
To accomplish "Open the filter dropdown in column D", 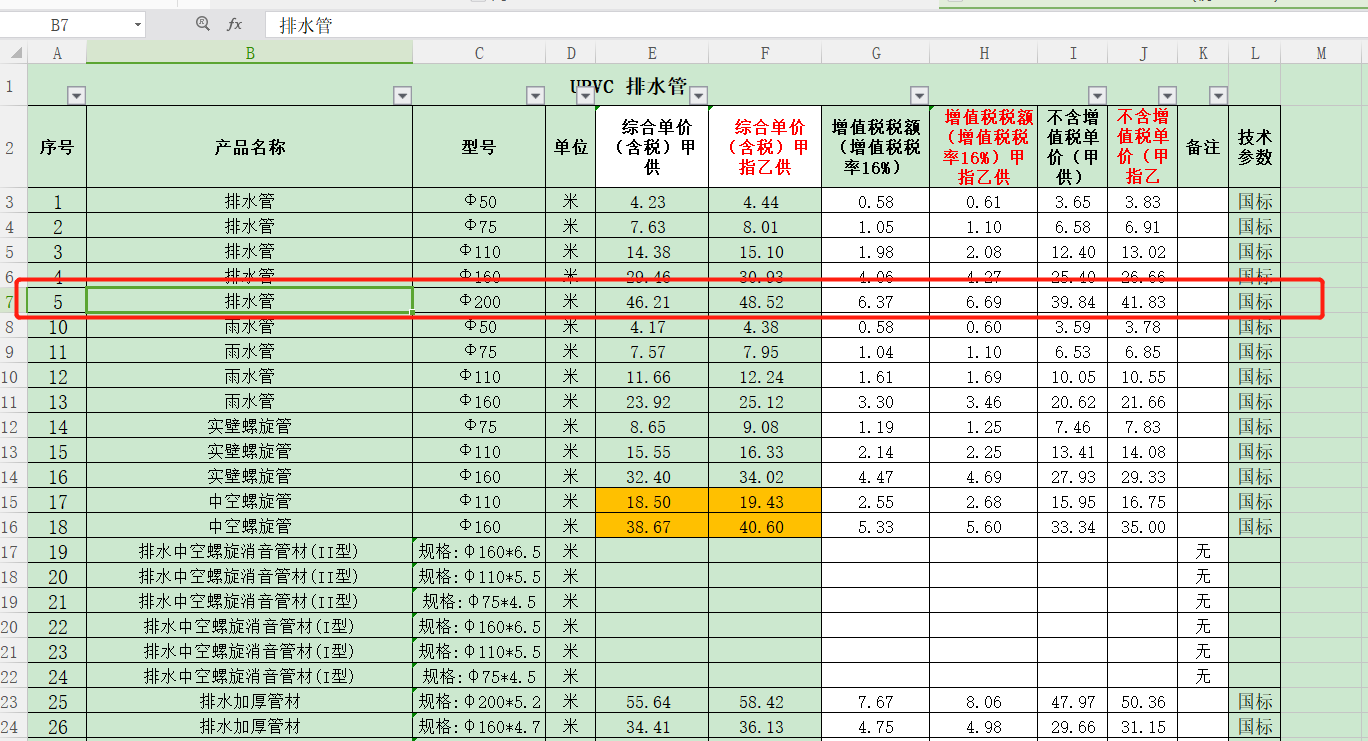I will 586,96.
